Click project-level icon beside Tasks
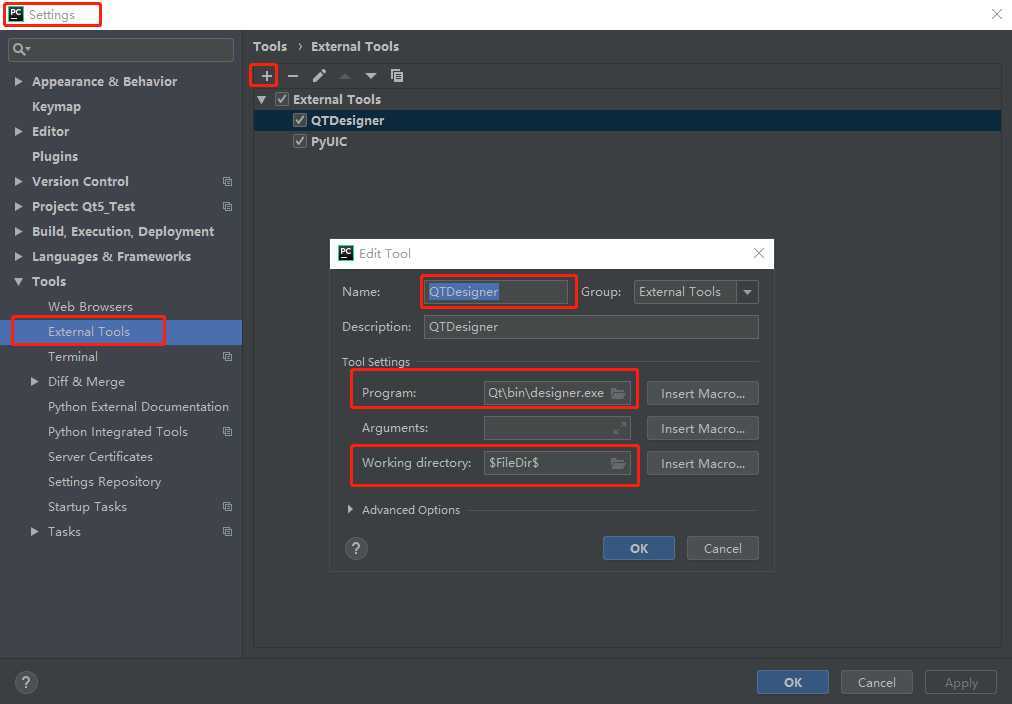Screen dimensions: 1012x704 click(x=227, y=532)
